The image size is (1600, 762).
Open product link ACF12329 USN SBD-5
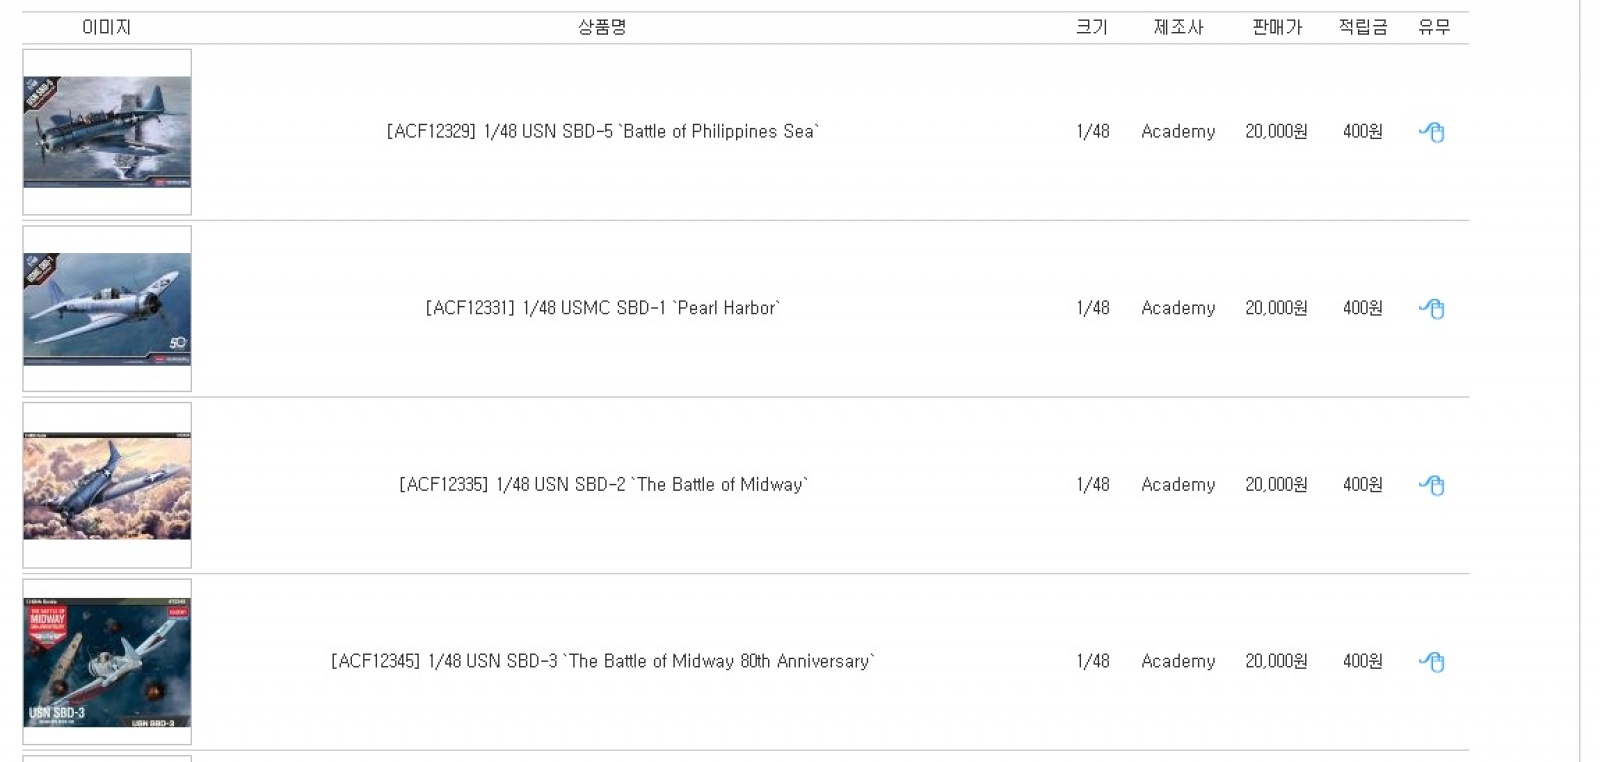pos(603,132)
